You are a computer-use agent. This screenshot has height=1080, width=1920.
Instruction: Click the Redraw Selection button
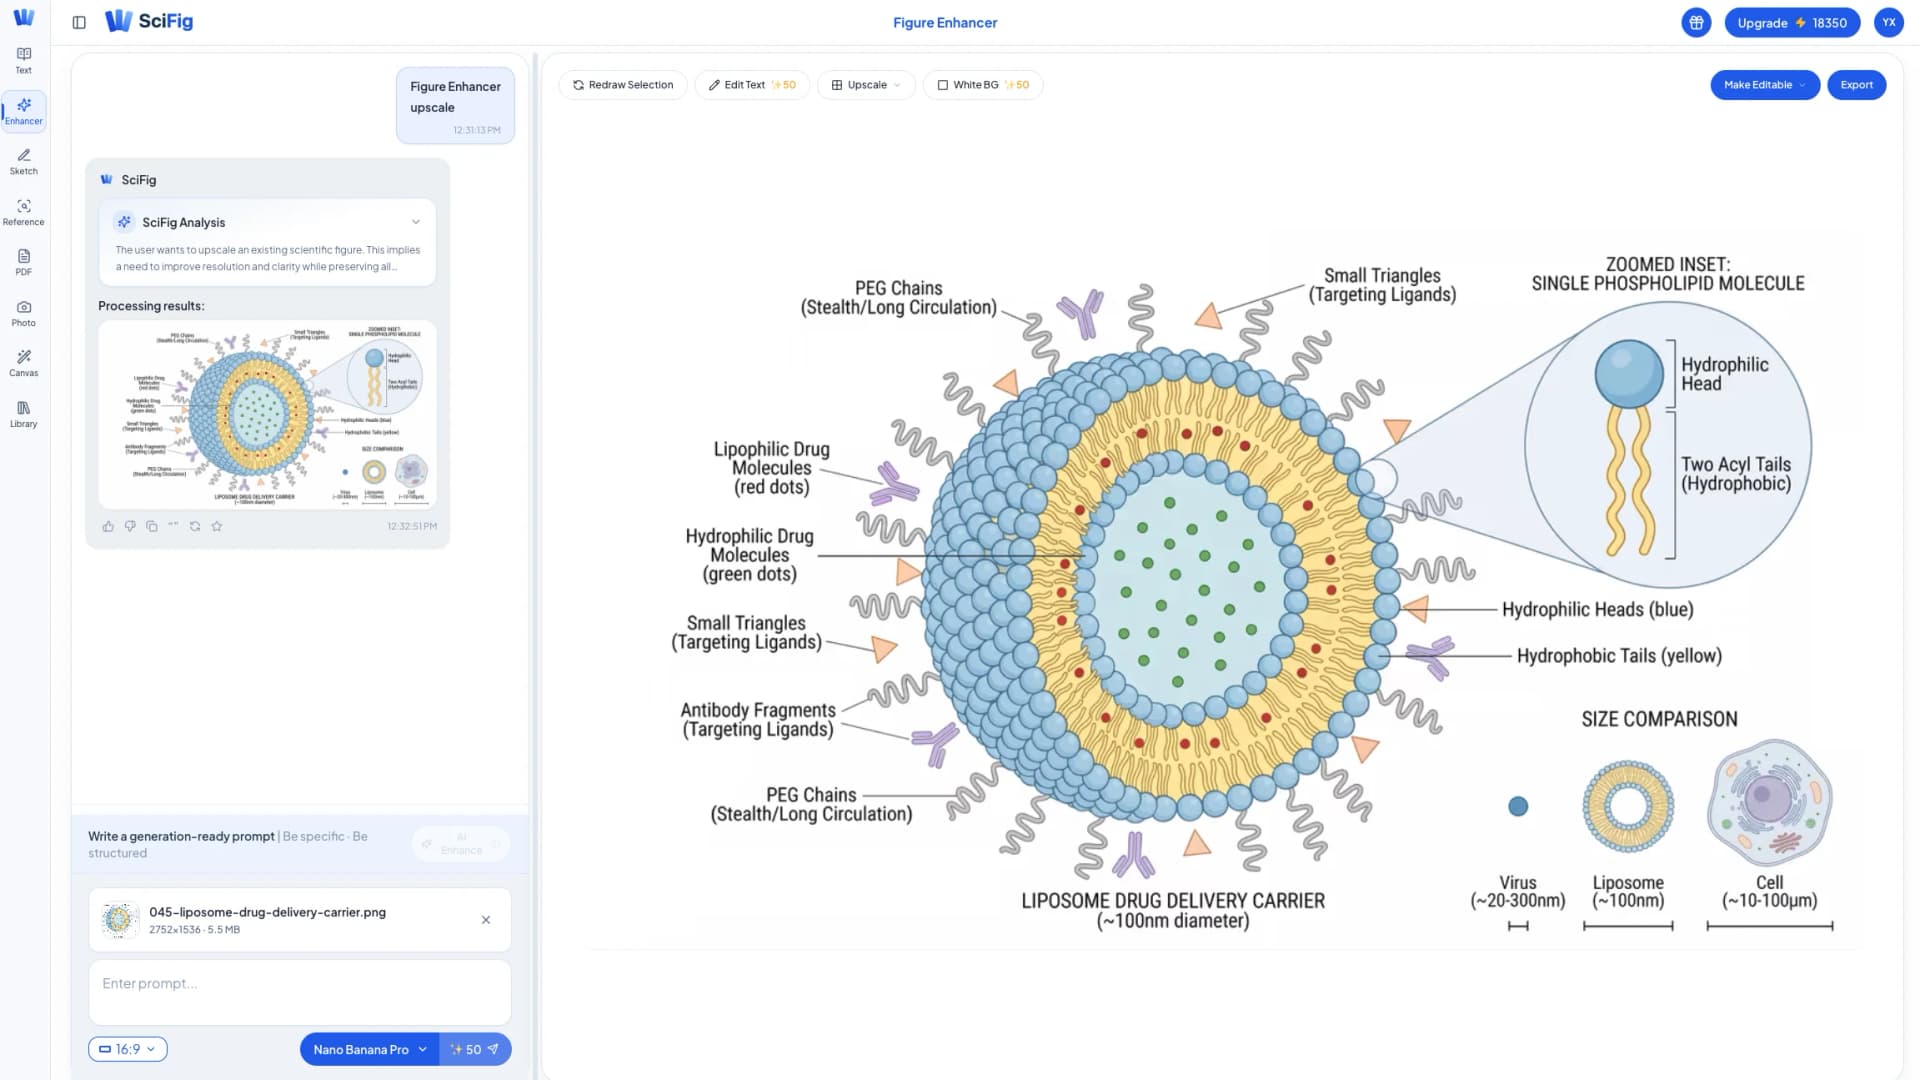click(x=622, y=85)
